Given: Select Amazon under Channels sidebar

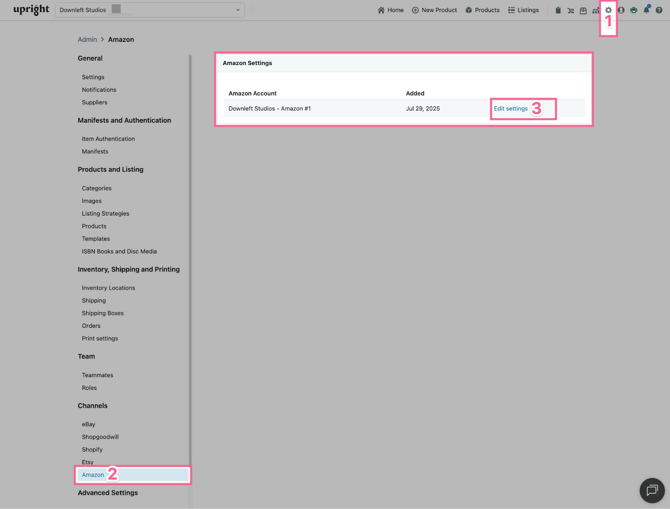Looking at the screenshot, I should coord(93,475).
